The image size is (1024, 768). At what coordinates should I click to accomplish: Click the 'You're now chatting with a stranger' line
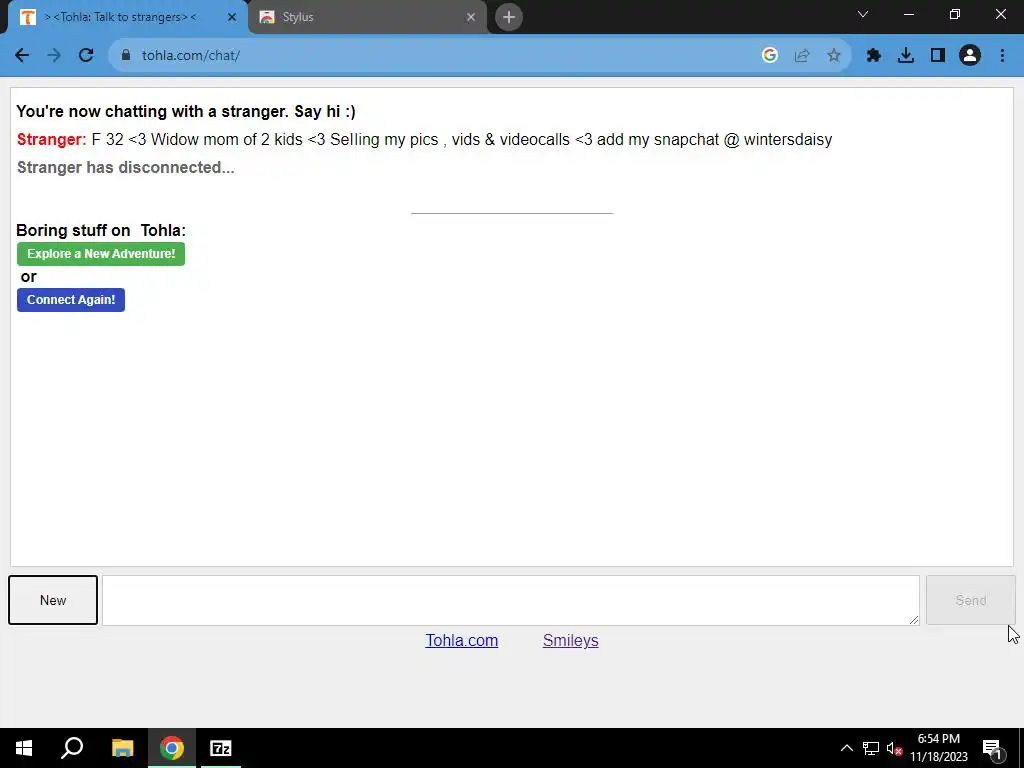tap(186, 112)
